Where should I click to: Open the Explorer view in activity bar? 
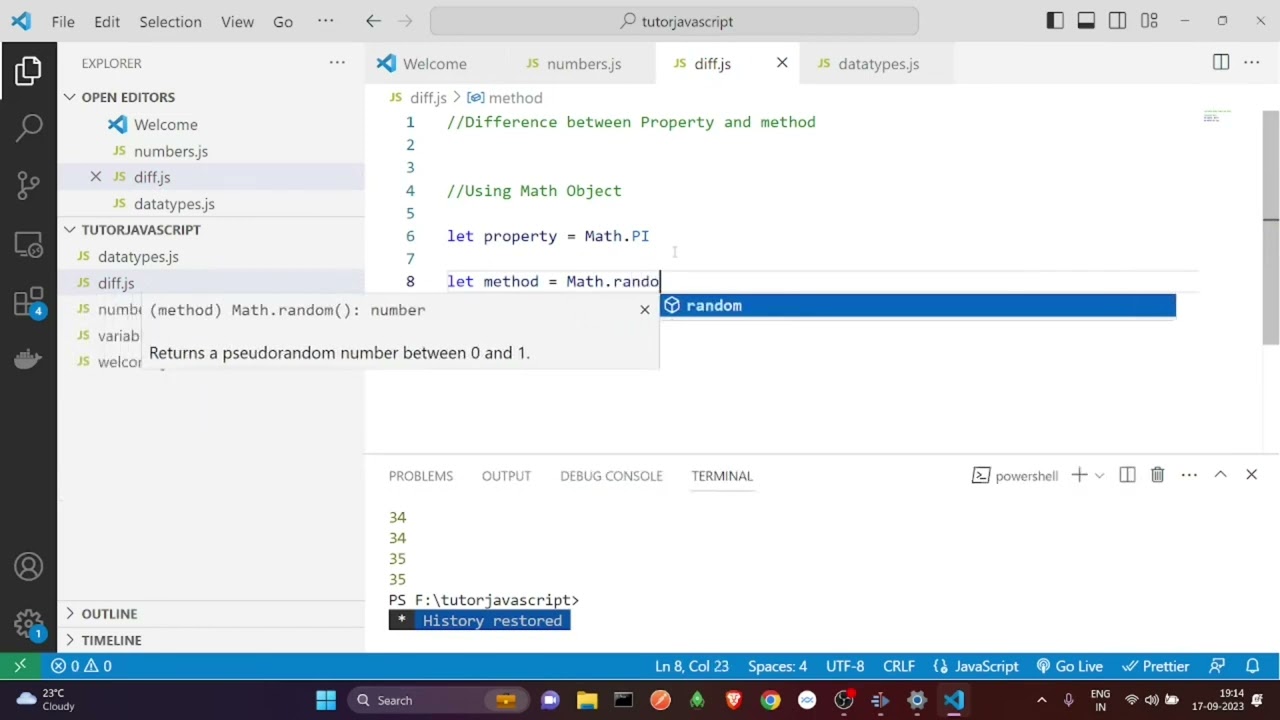pos(28,71)
